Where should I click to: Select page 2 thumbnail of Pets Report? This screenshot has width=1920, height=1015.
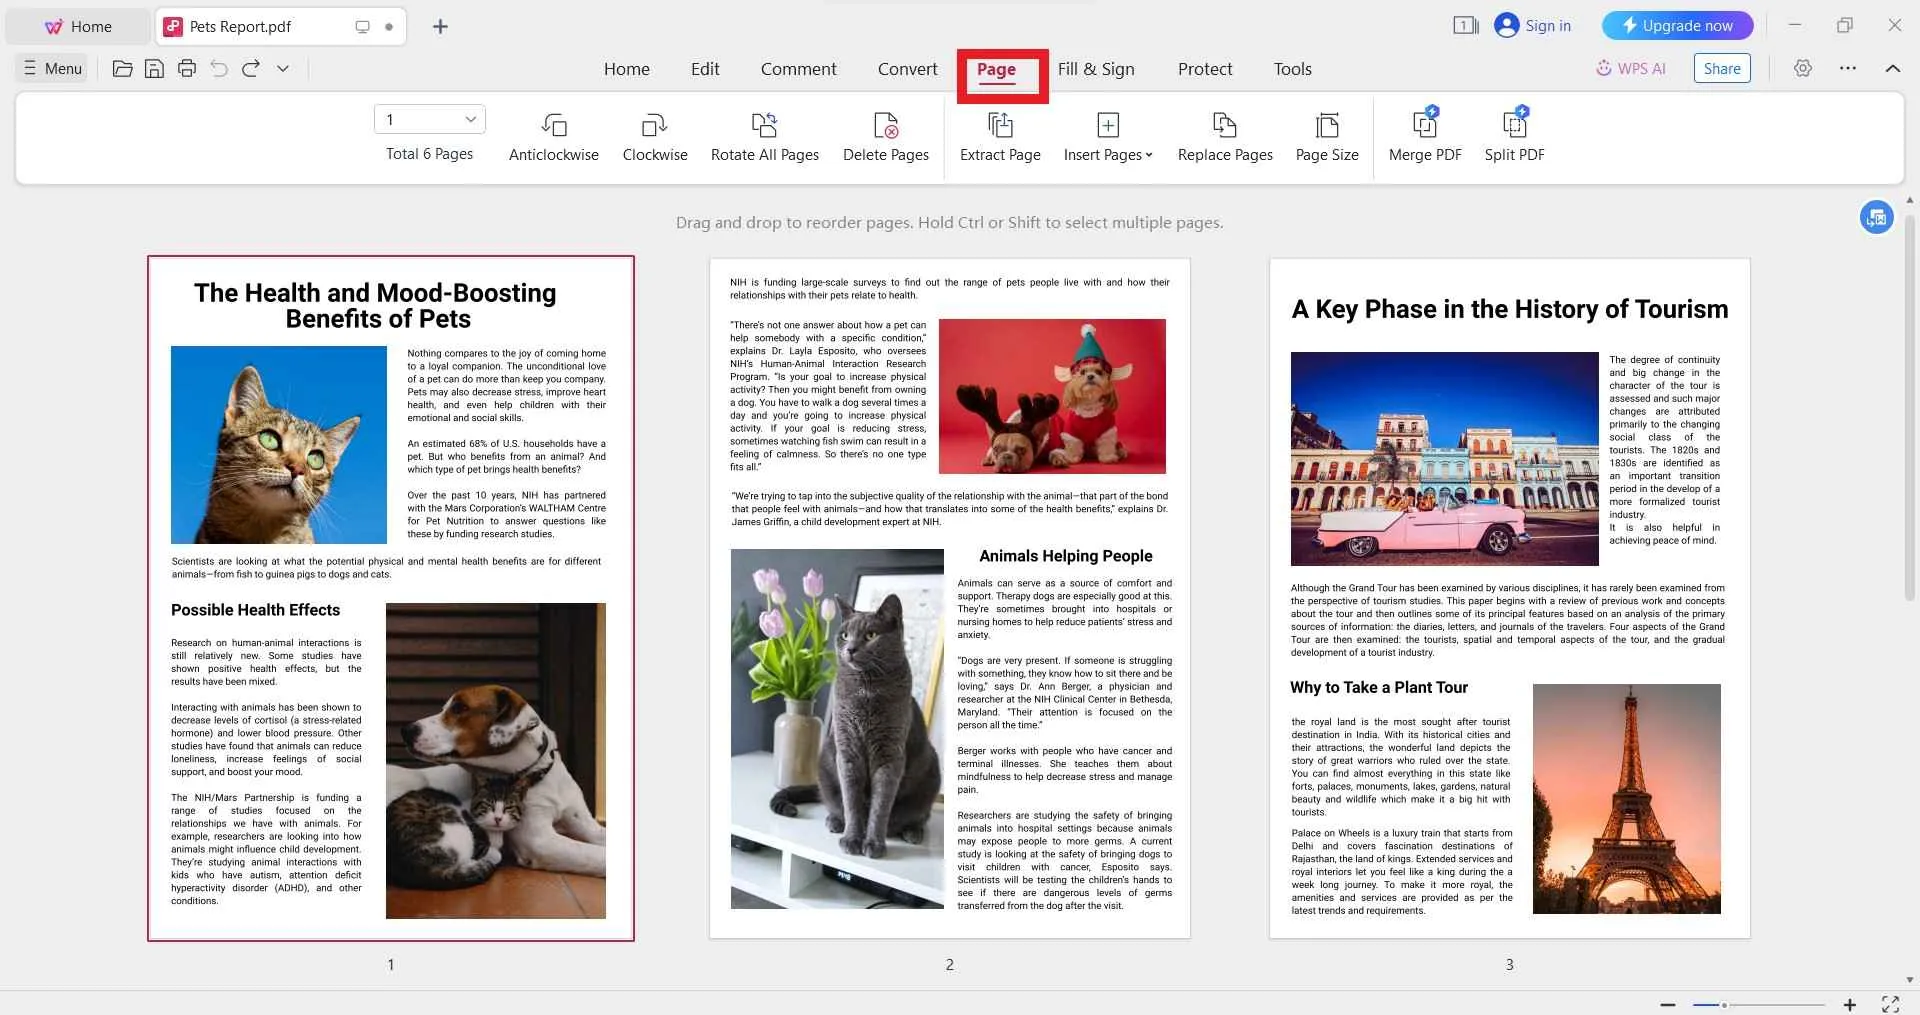[x=949, y=597]
